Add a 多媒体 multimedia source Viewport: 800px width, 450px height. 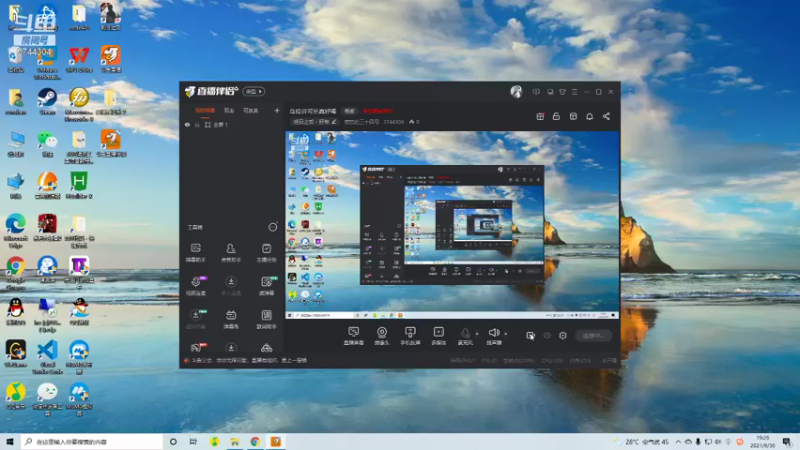(439, 336)
